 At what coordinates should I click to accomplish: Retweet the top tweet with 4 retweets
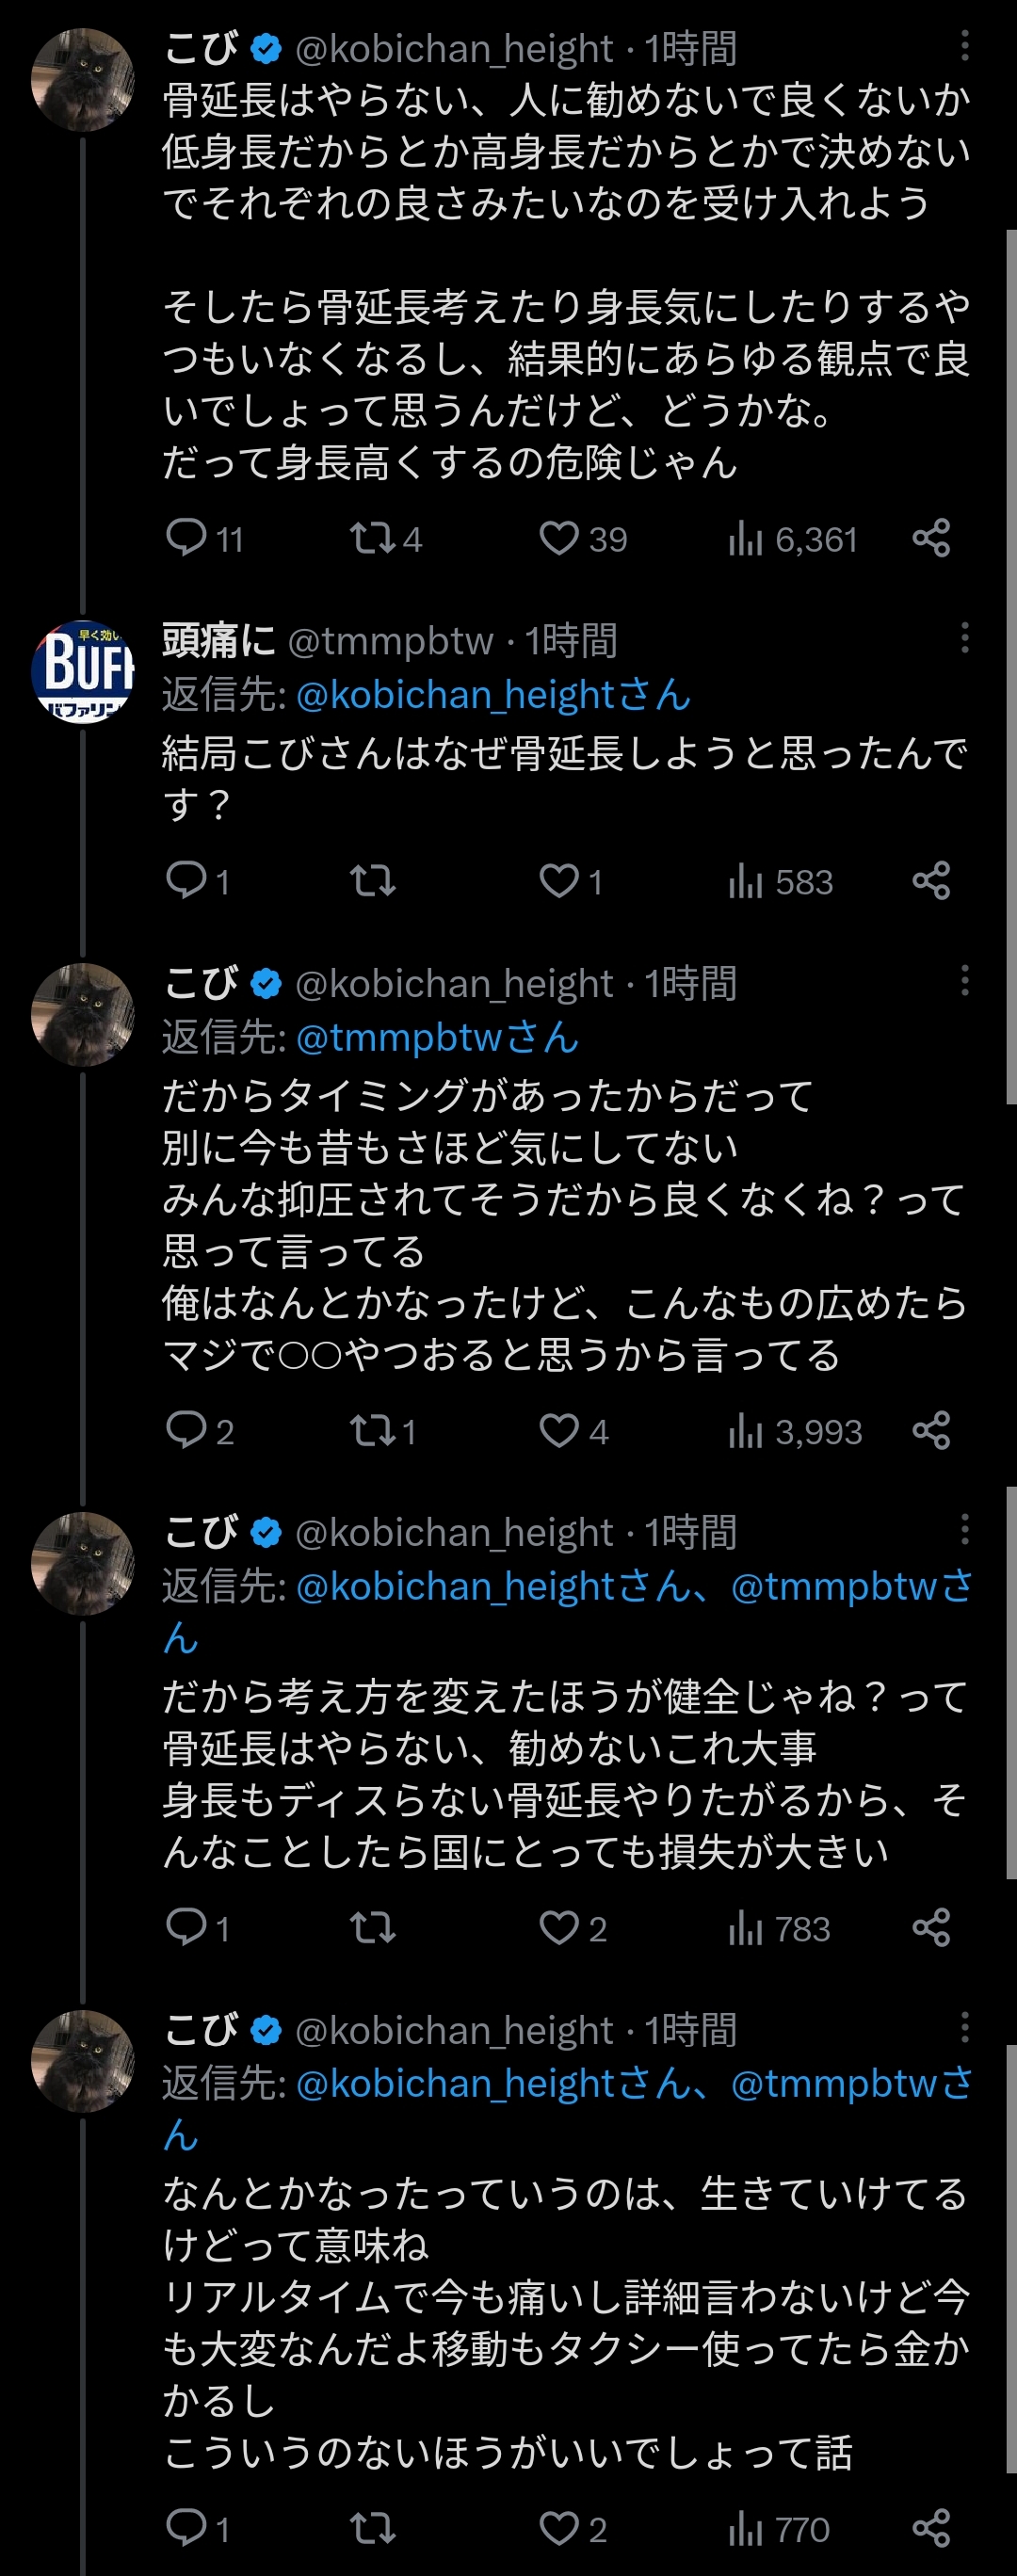pos(372,538)
